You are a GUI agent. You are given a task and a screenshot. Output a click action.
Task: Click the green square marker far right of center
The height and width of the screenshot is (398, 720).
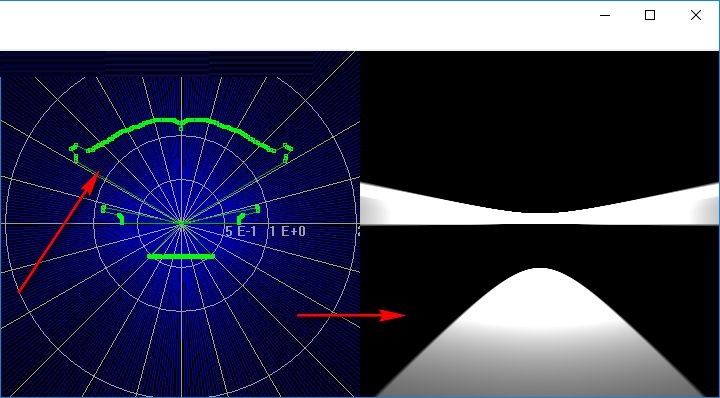[x=258, y=209]
